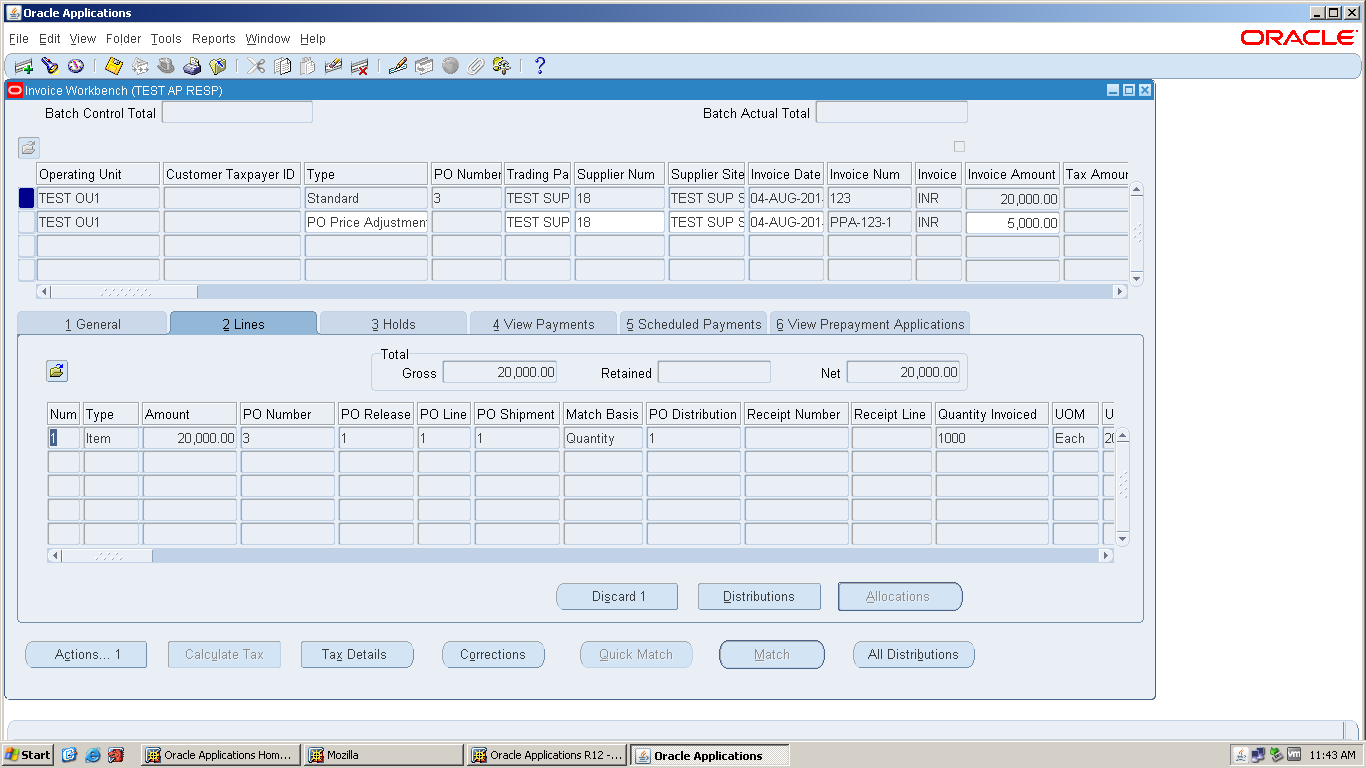This screenshot has width=1366, height=768.
Task: Click the Discard 1 button
Action: 617,596
